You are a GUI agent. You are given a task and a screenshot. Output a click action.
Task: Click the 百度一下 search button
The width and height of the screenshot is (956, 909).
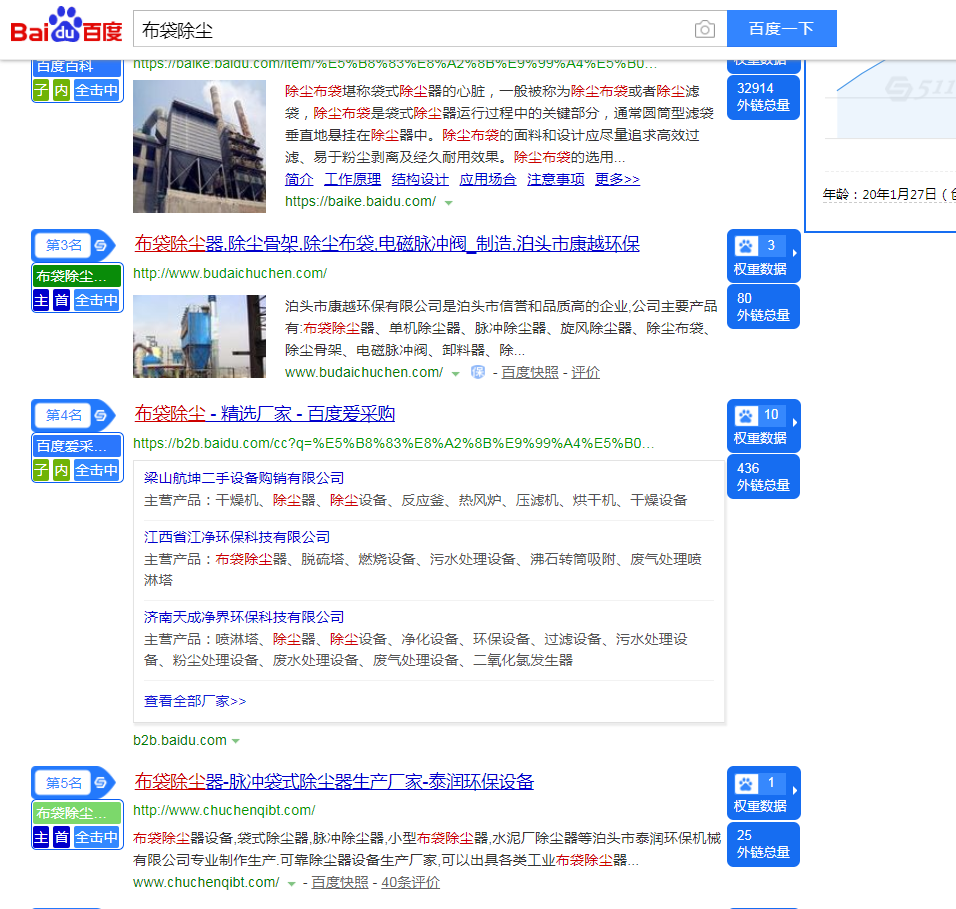[x=782, y=29]
